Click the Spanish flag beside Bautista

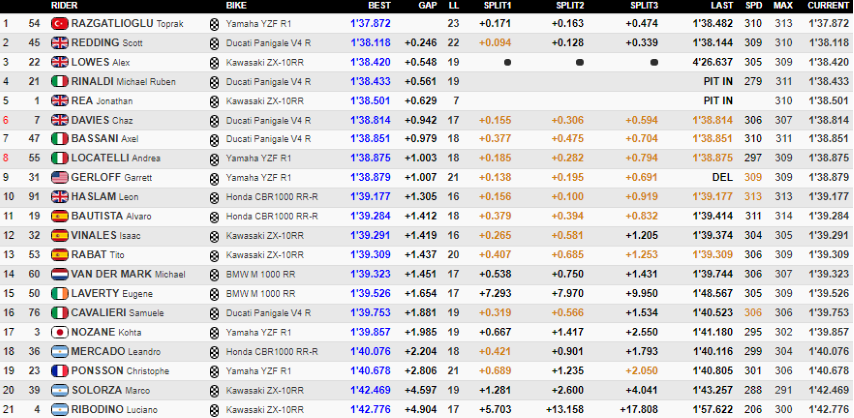coord(59,216)
